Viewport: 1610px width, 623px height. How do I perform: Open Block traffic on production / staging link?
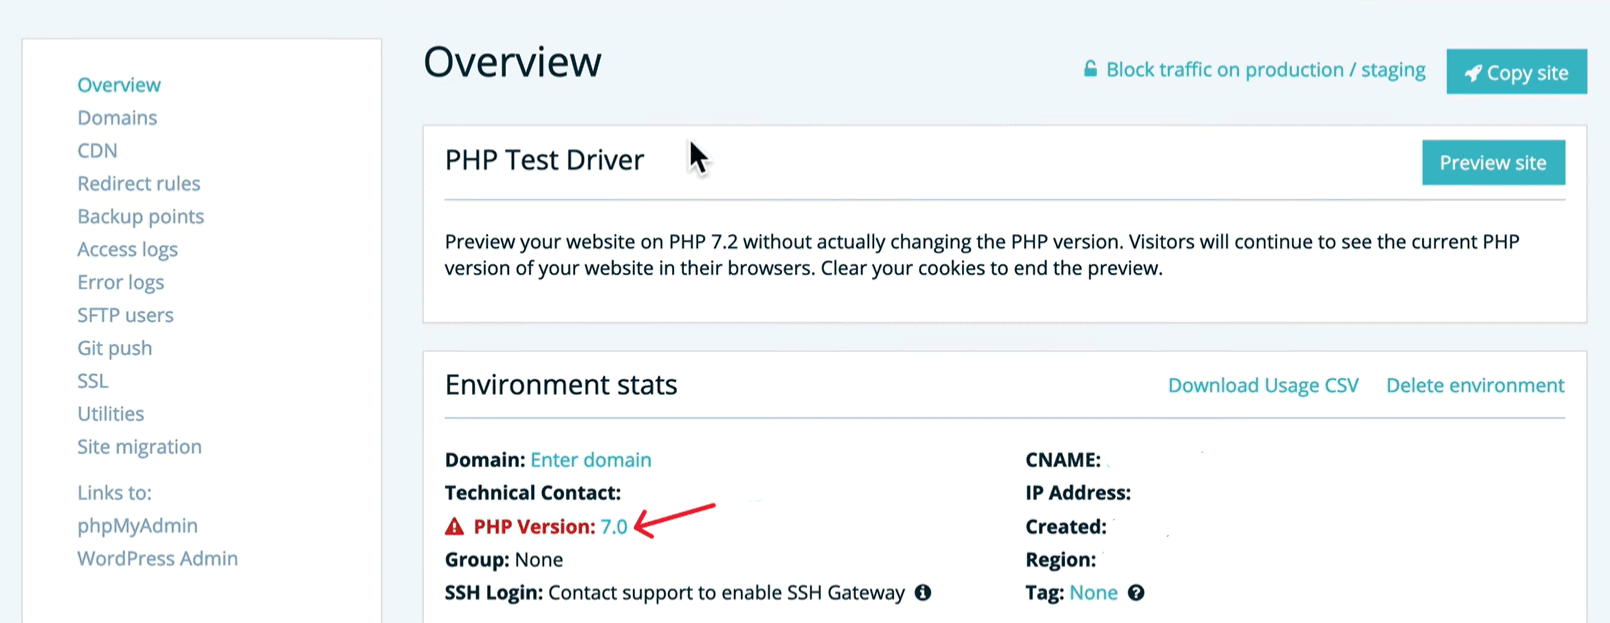[1265, 70]
